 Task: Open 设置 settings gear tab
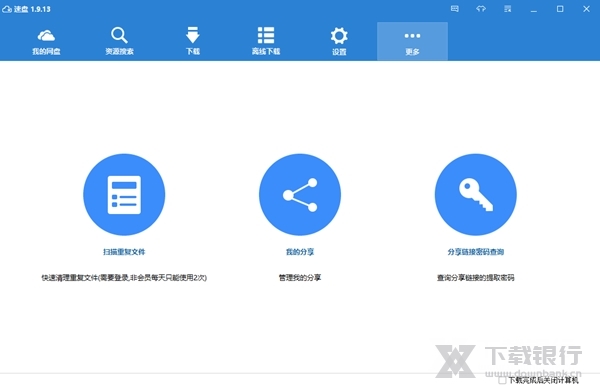[x=339, y=41]
